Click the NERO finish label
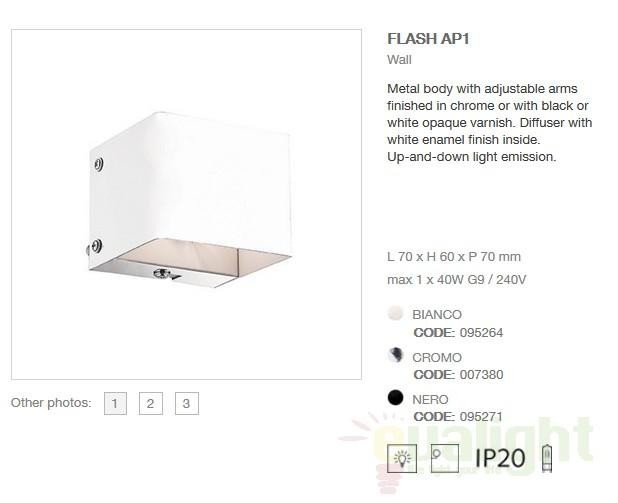Screen dimensions: 618x503 pyautogui.click(x=430, y=399)
